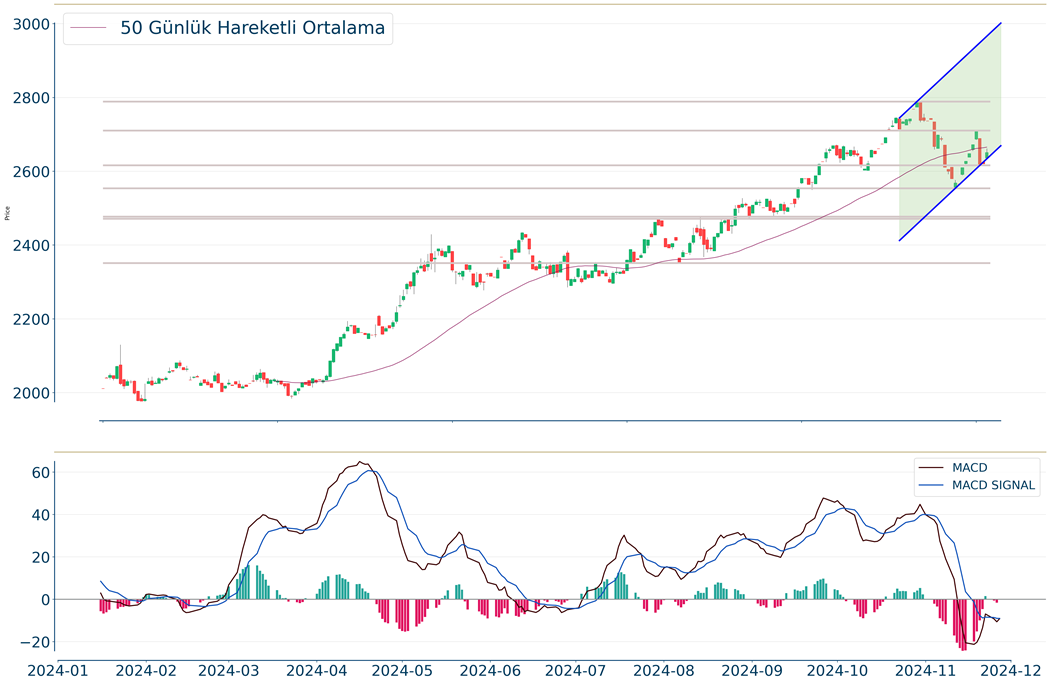Click the 2024-01 date axis label

click(58, 670)
